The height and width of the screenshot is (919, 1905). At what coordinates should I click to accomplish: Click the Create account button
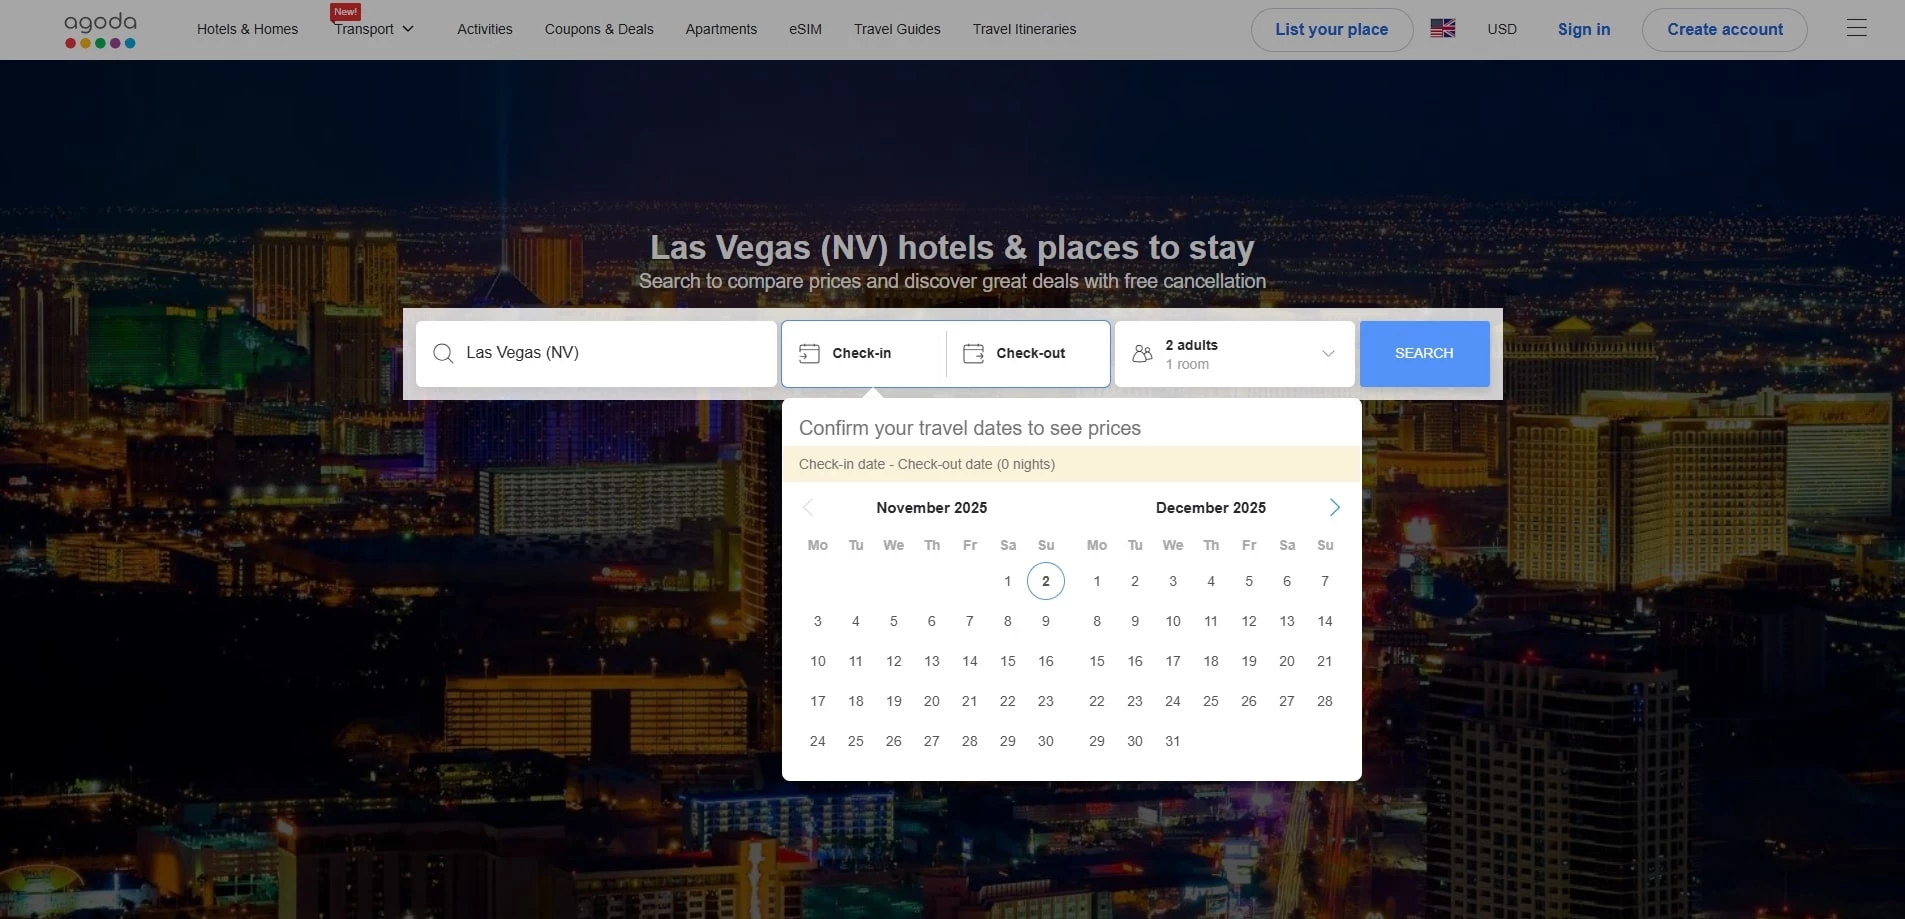point(1725,30)
